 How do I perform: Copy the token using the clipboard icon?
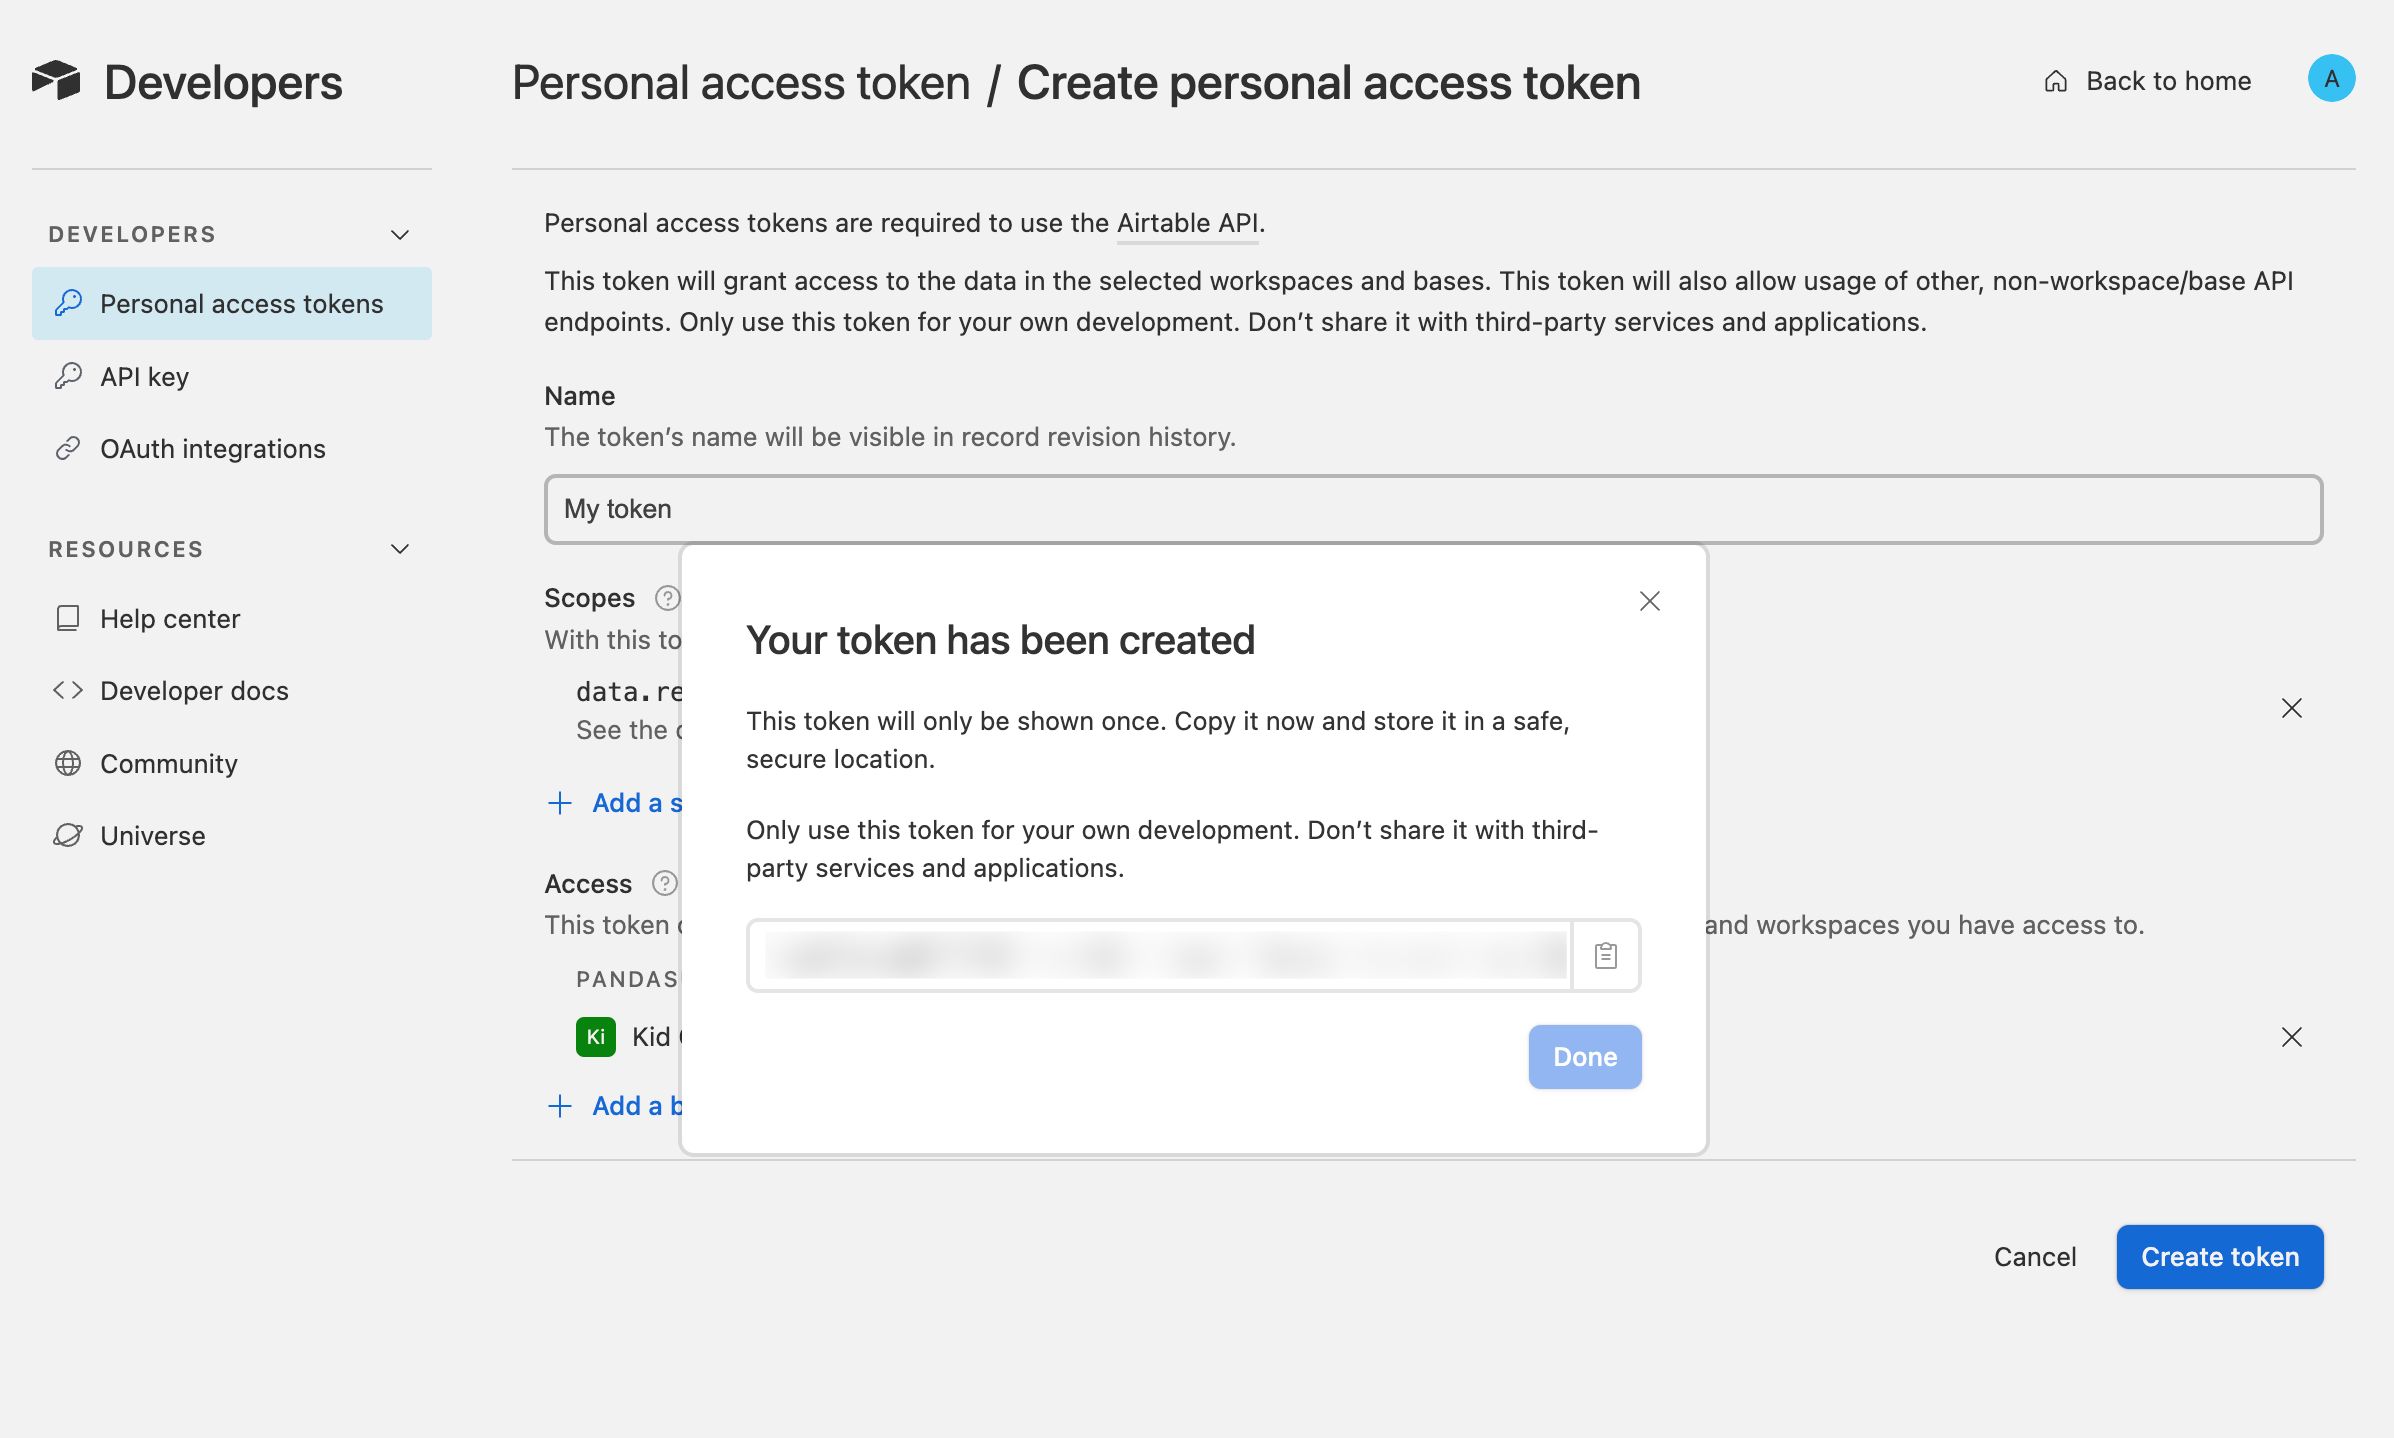pos(1604,955)
